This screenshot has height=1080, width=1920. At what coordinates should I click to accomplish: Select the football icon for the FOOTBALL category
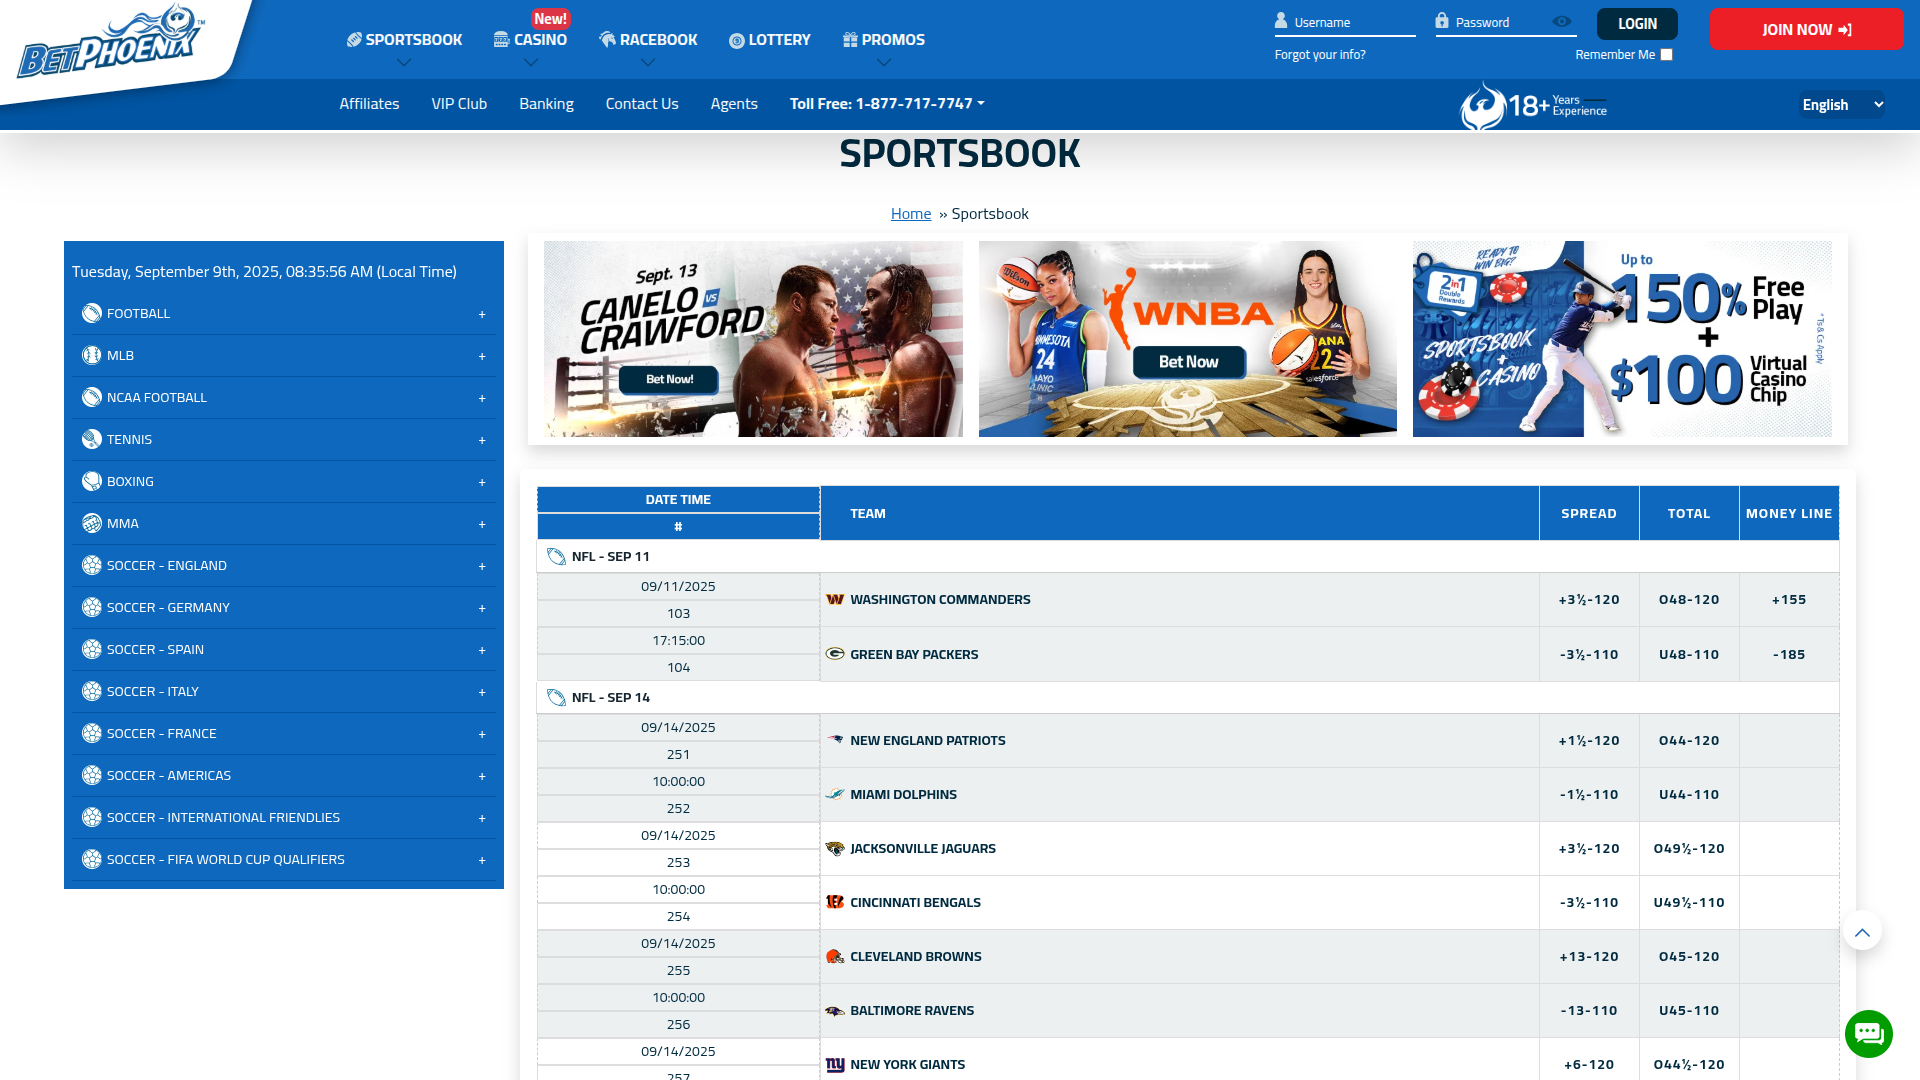click(x=90, y=312)
